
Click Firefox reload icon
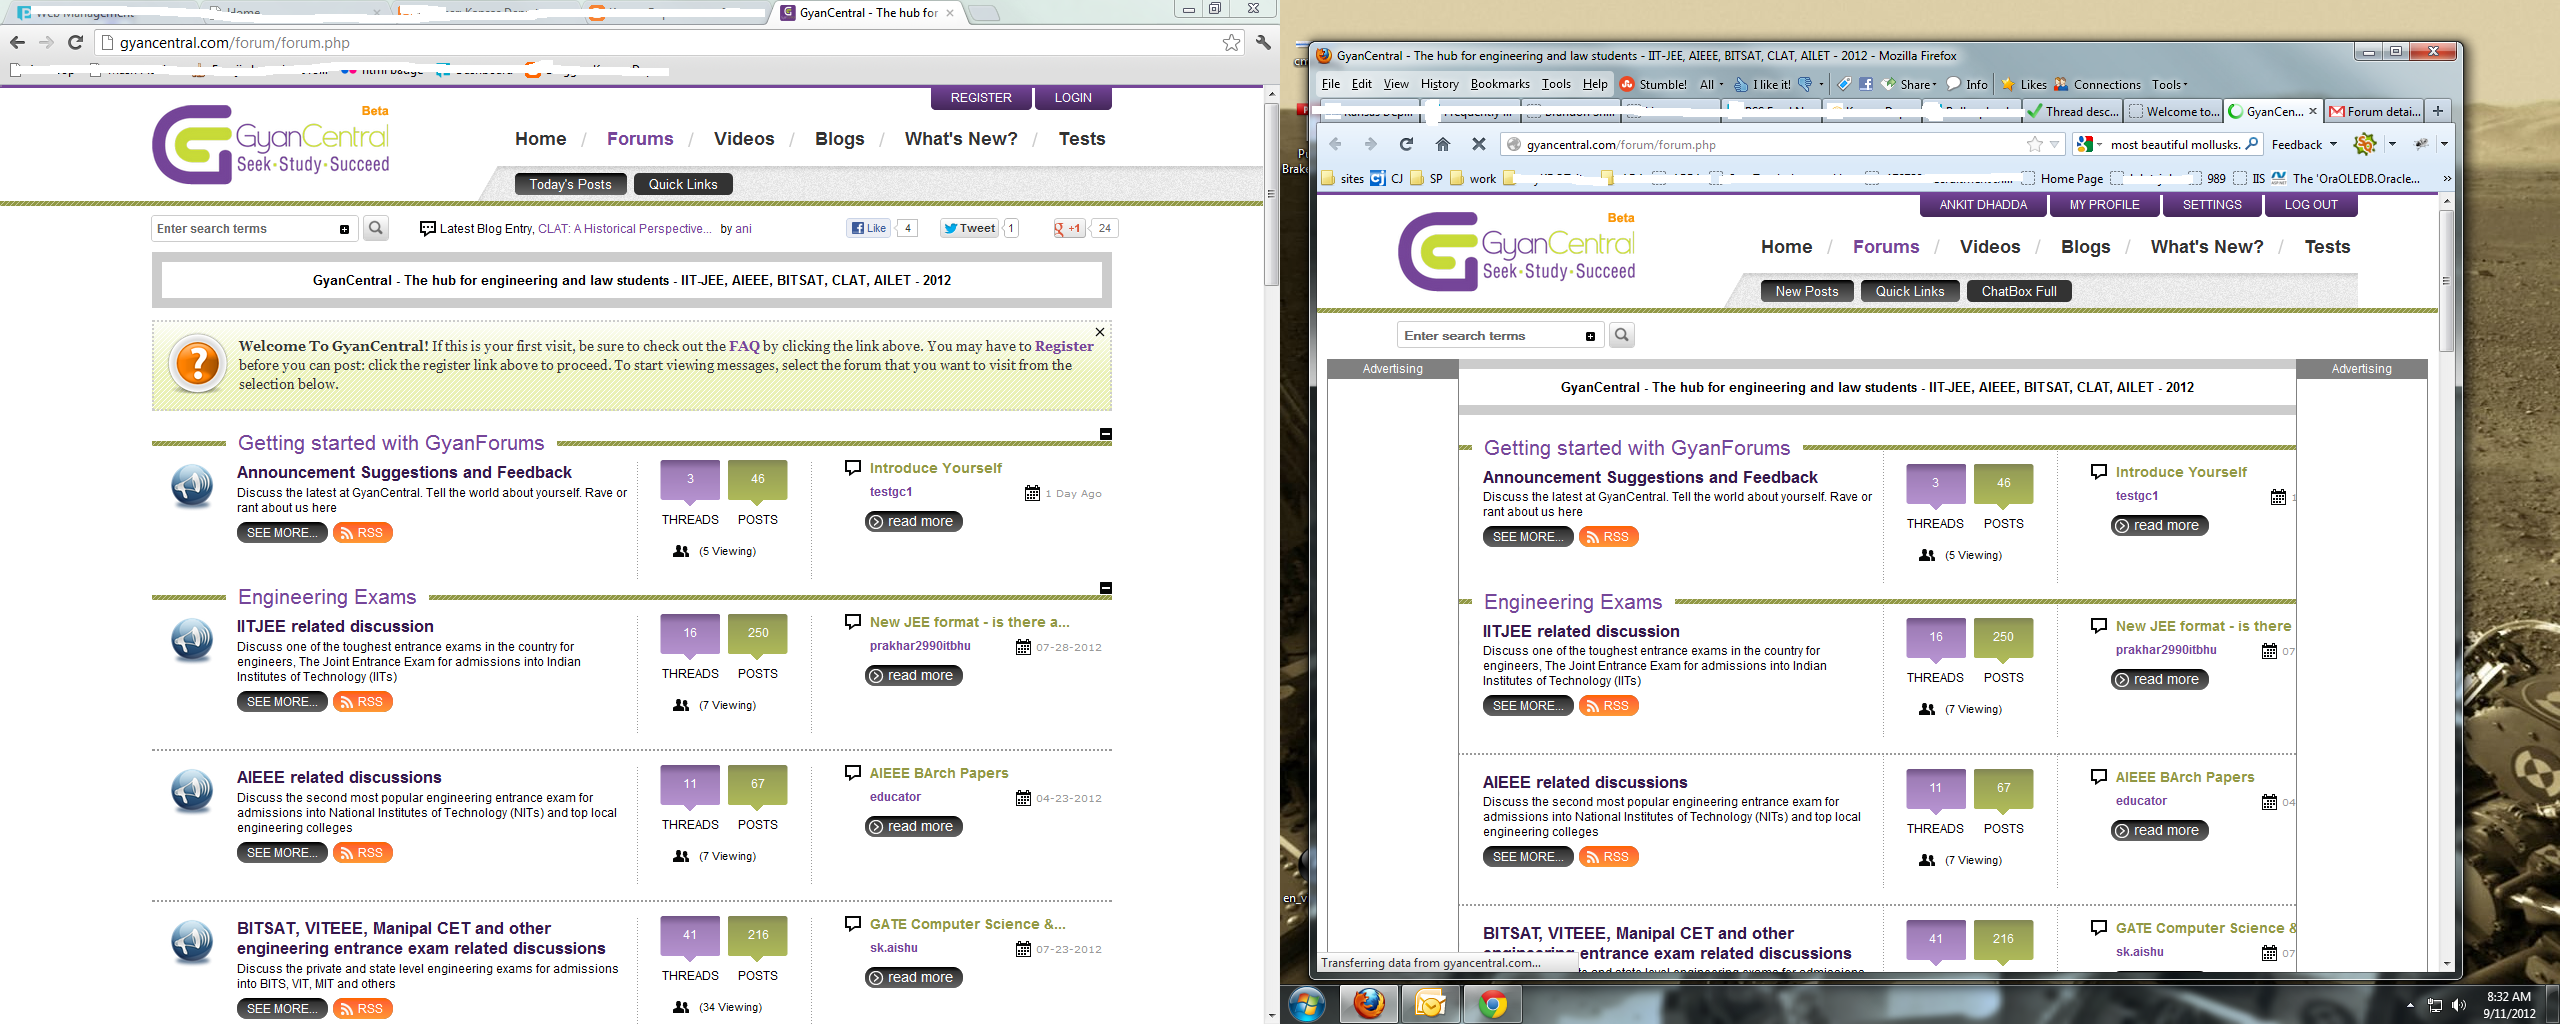(1406, 144)
